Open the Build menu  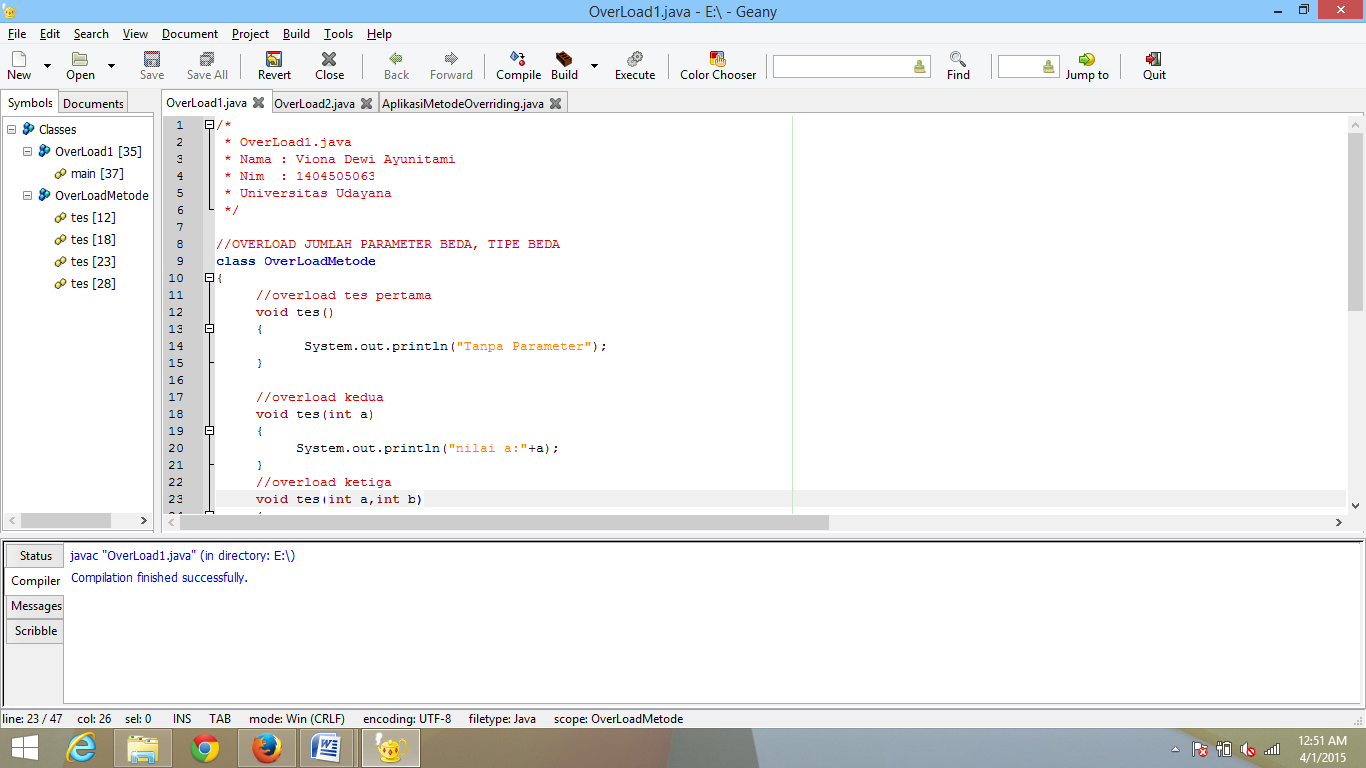[x=296, y=34]
